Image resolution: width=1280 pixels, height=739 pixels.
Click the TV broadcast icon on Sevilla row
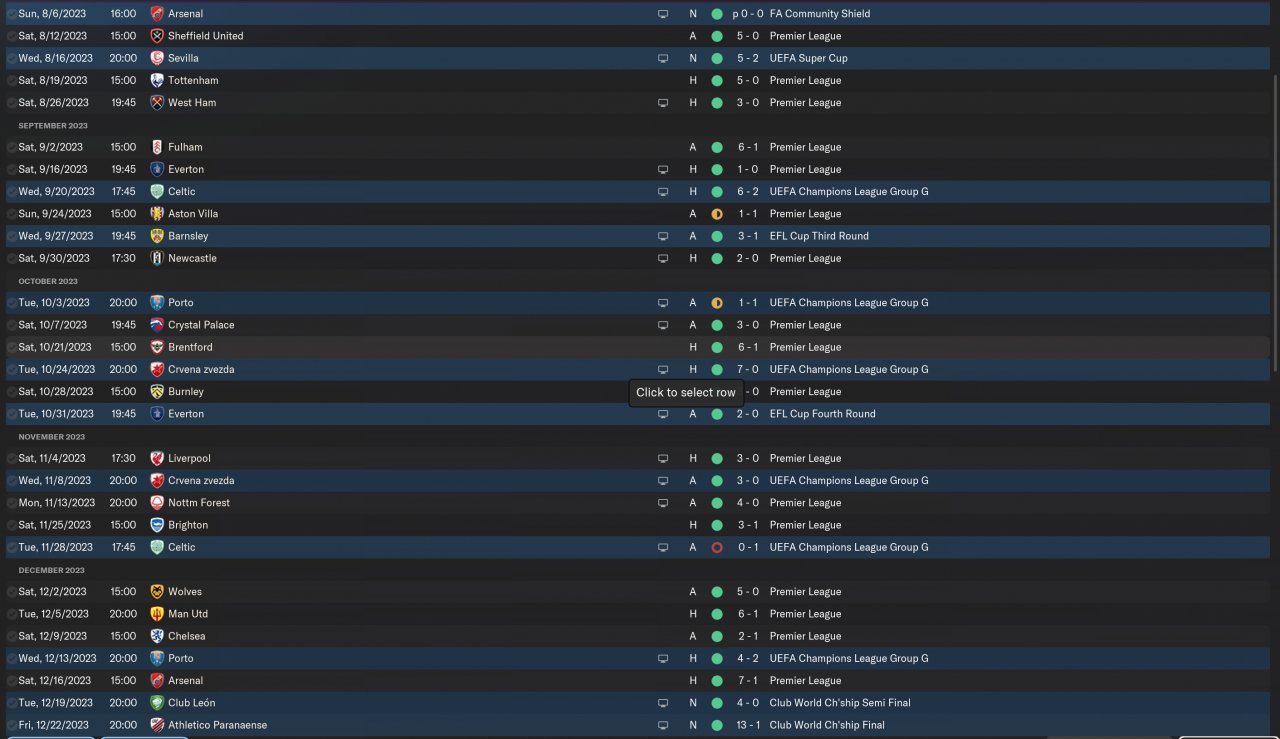click(x=662, y=58)
